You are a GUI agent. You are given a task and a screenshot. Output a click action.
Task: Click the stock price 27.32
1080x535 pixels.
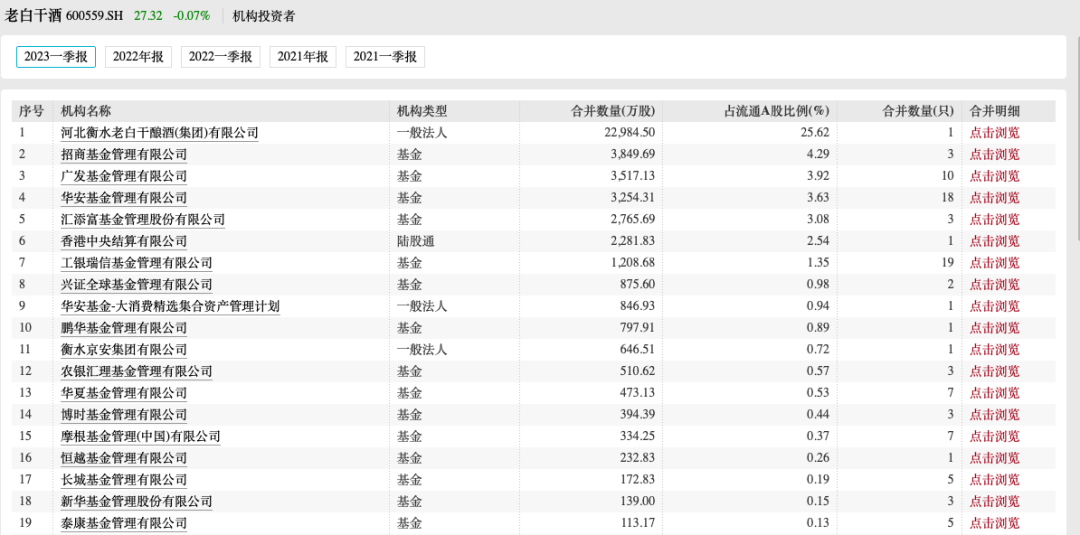149,16
